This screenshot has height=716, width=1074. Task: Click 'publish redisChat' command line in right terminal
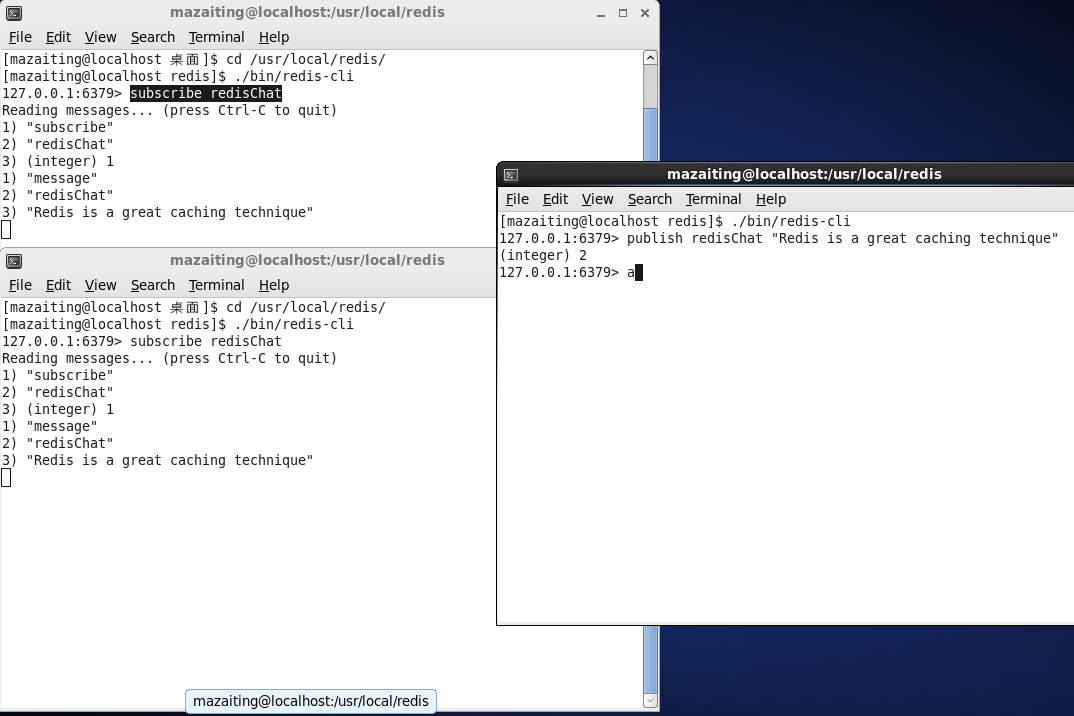[x=779, y=238]
